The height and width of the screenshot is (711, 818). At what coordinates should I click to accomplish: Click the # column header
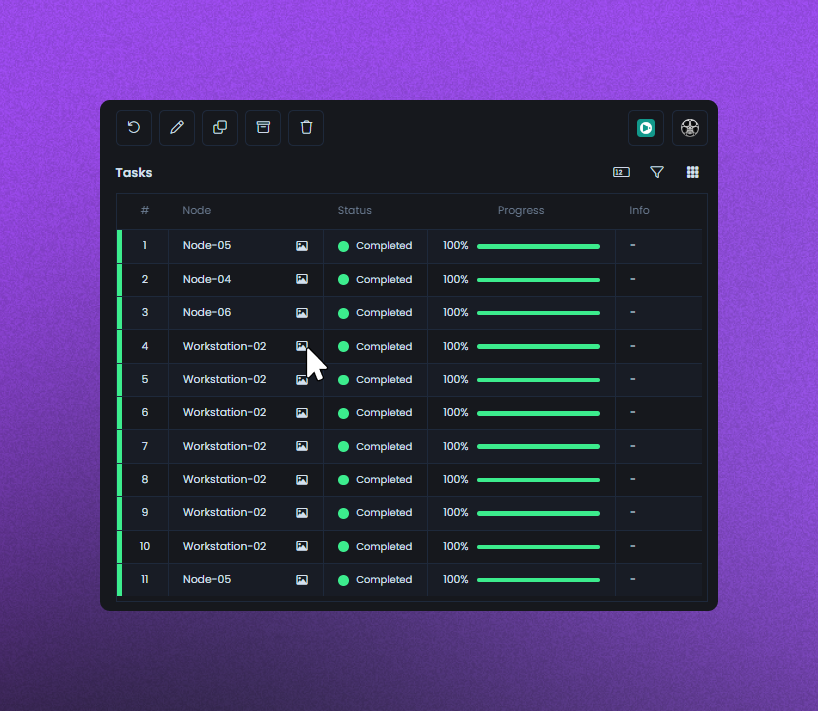coord(145,210)
